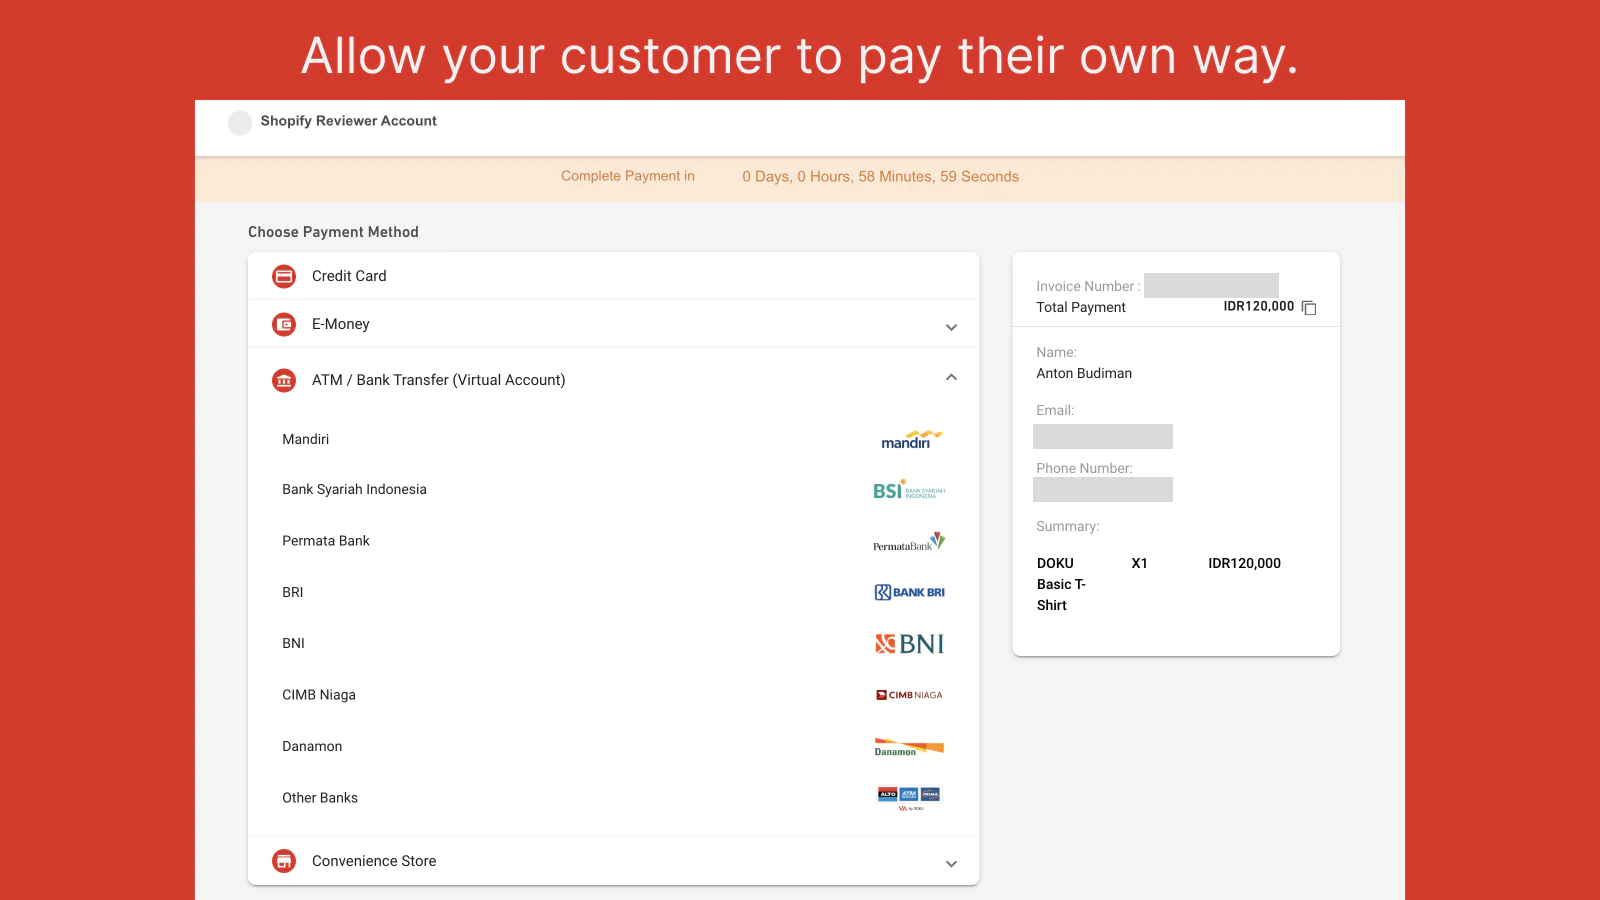Select Credit Card payment method
The image size is (1600, 900).
[x=349, y=276]
